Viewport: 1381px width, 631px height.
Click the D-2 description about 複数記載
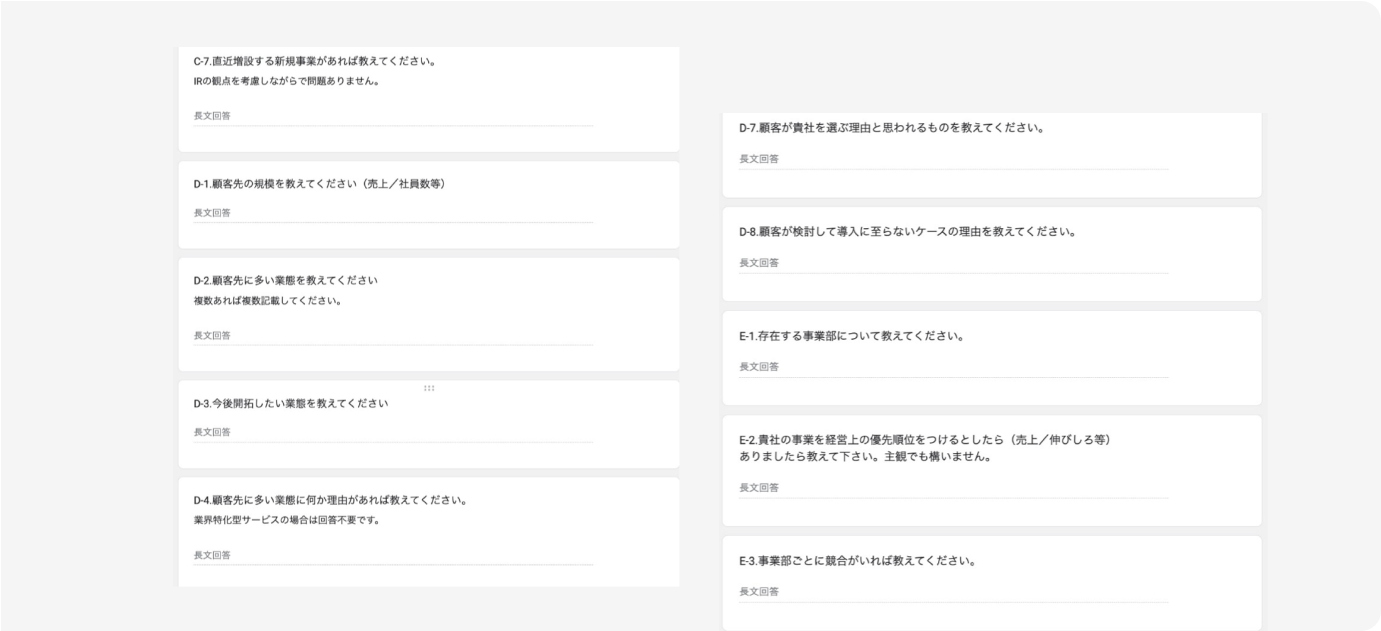[267, 300]
